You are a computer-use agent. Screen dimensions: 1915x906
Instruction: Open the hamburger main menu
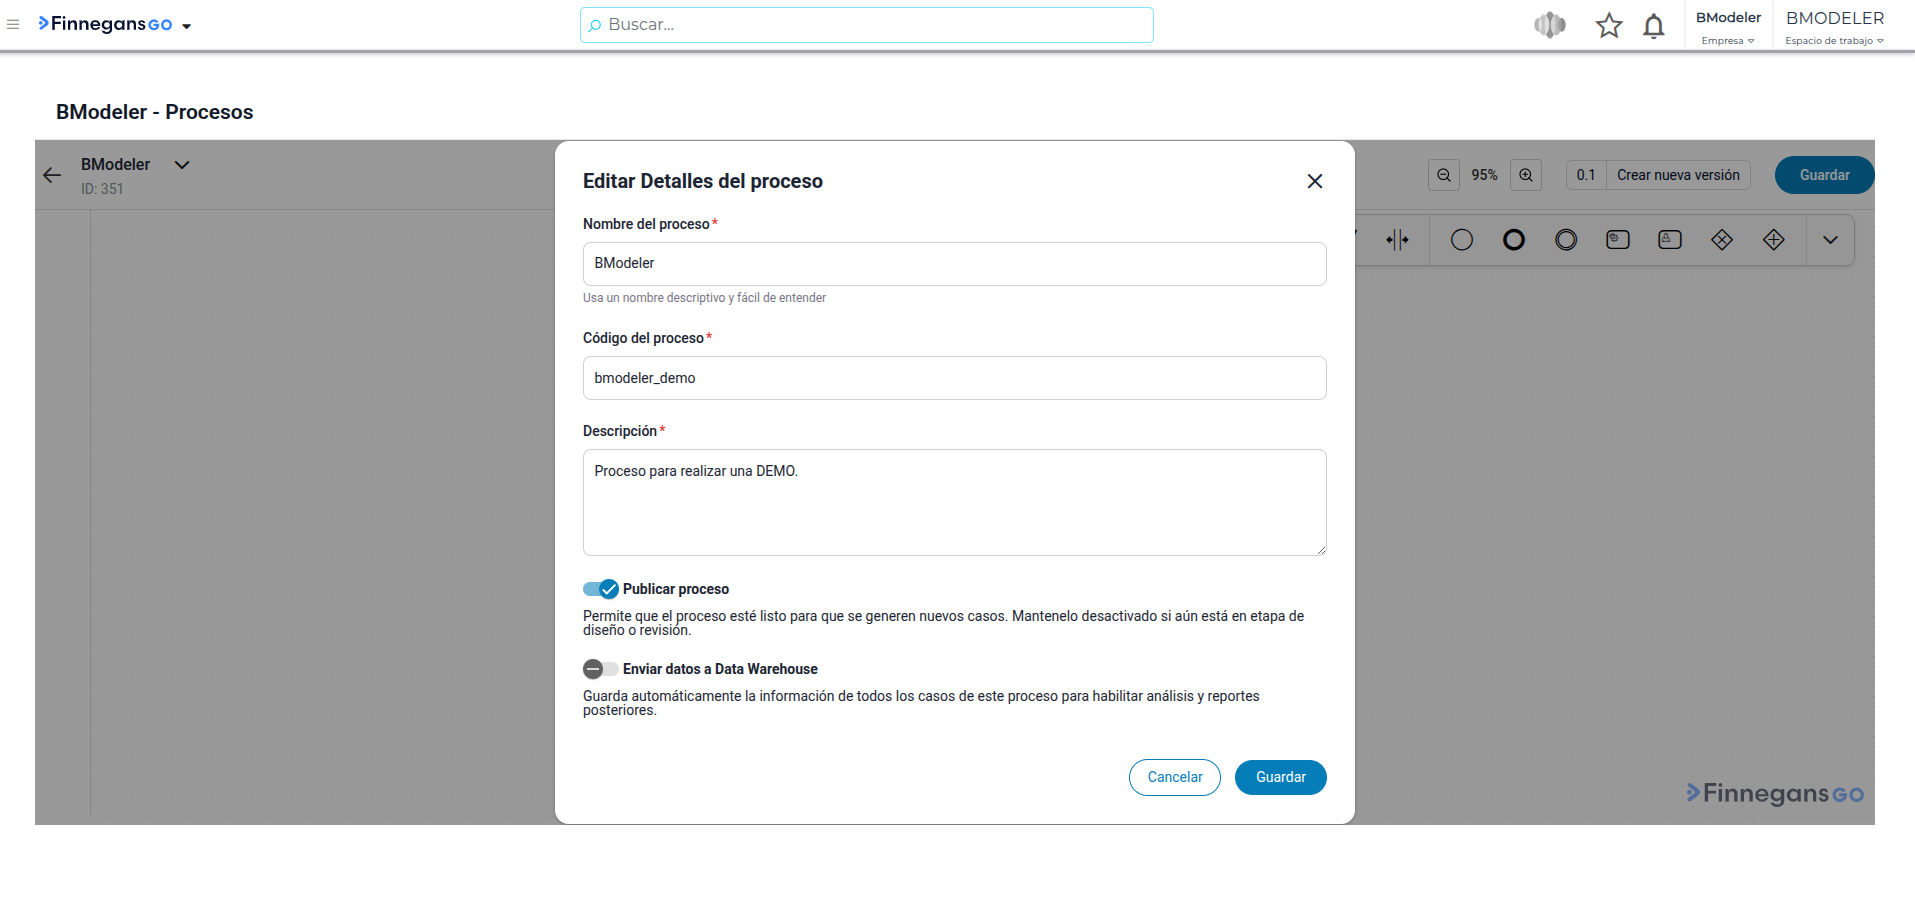coord(13,25)
